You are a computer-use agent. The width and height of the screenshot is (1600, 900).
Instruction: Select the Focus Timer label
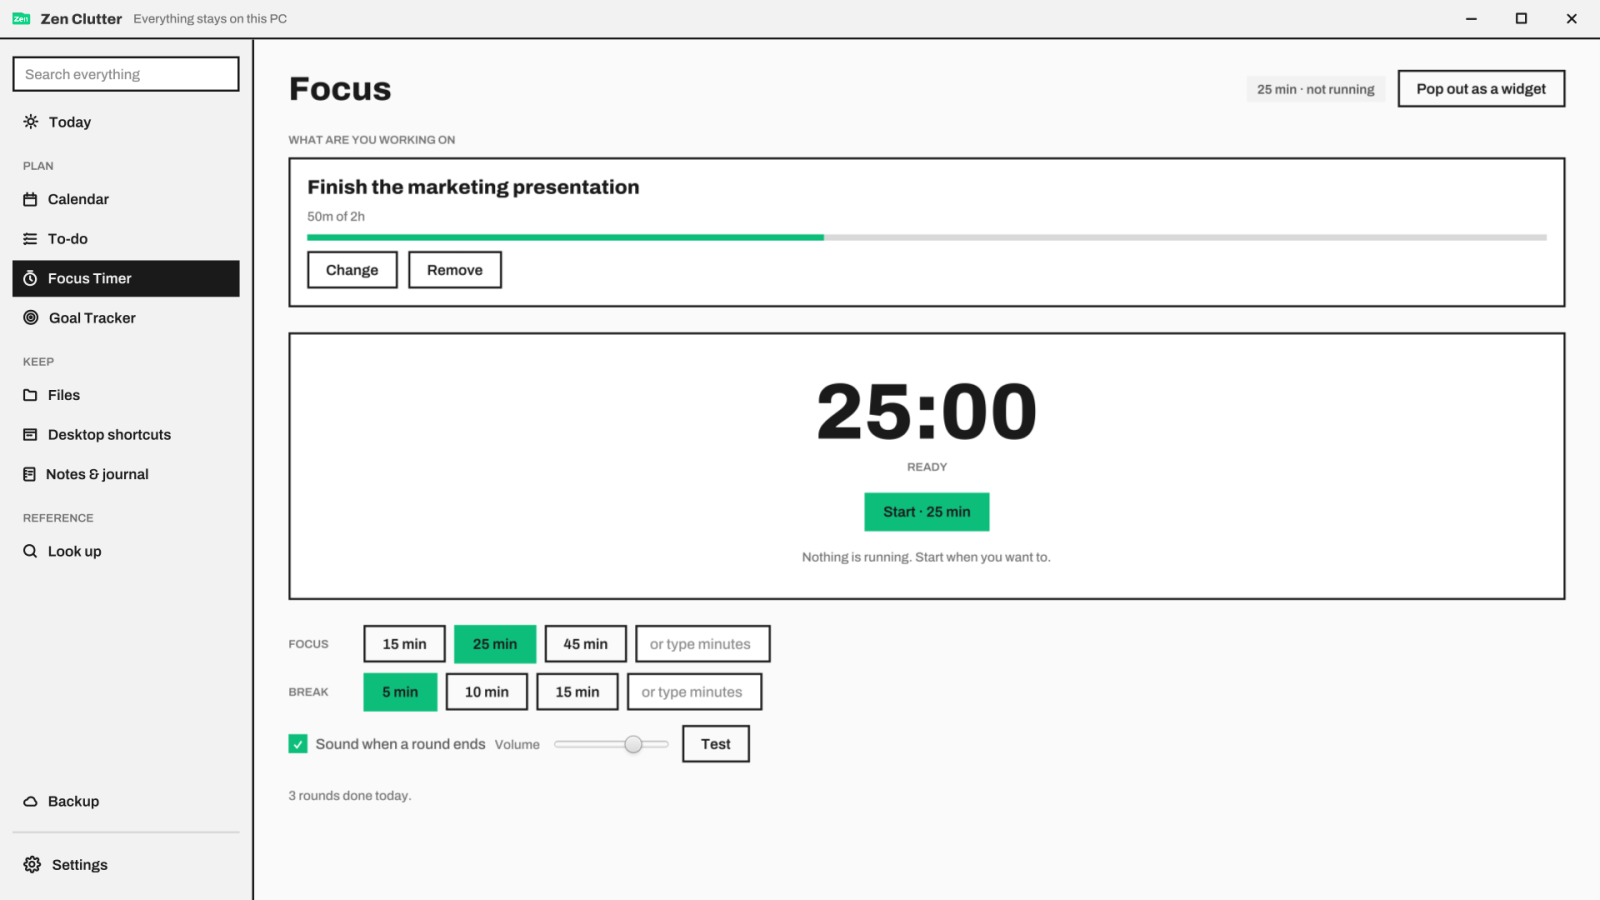tap(90, 278)
